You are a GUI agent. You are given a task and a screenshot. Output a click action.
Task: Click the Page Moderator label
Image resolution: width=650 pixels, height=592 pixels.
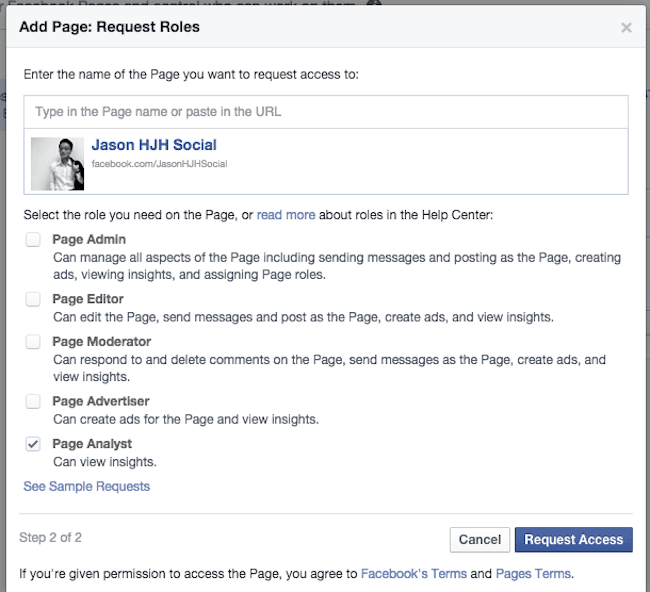(102, 342)
